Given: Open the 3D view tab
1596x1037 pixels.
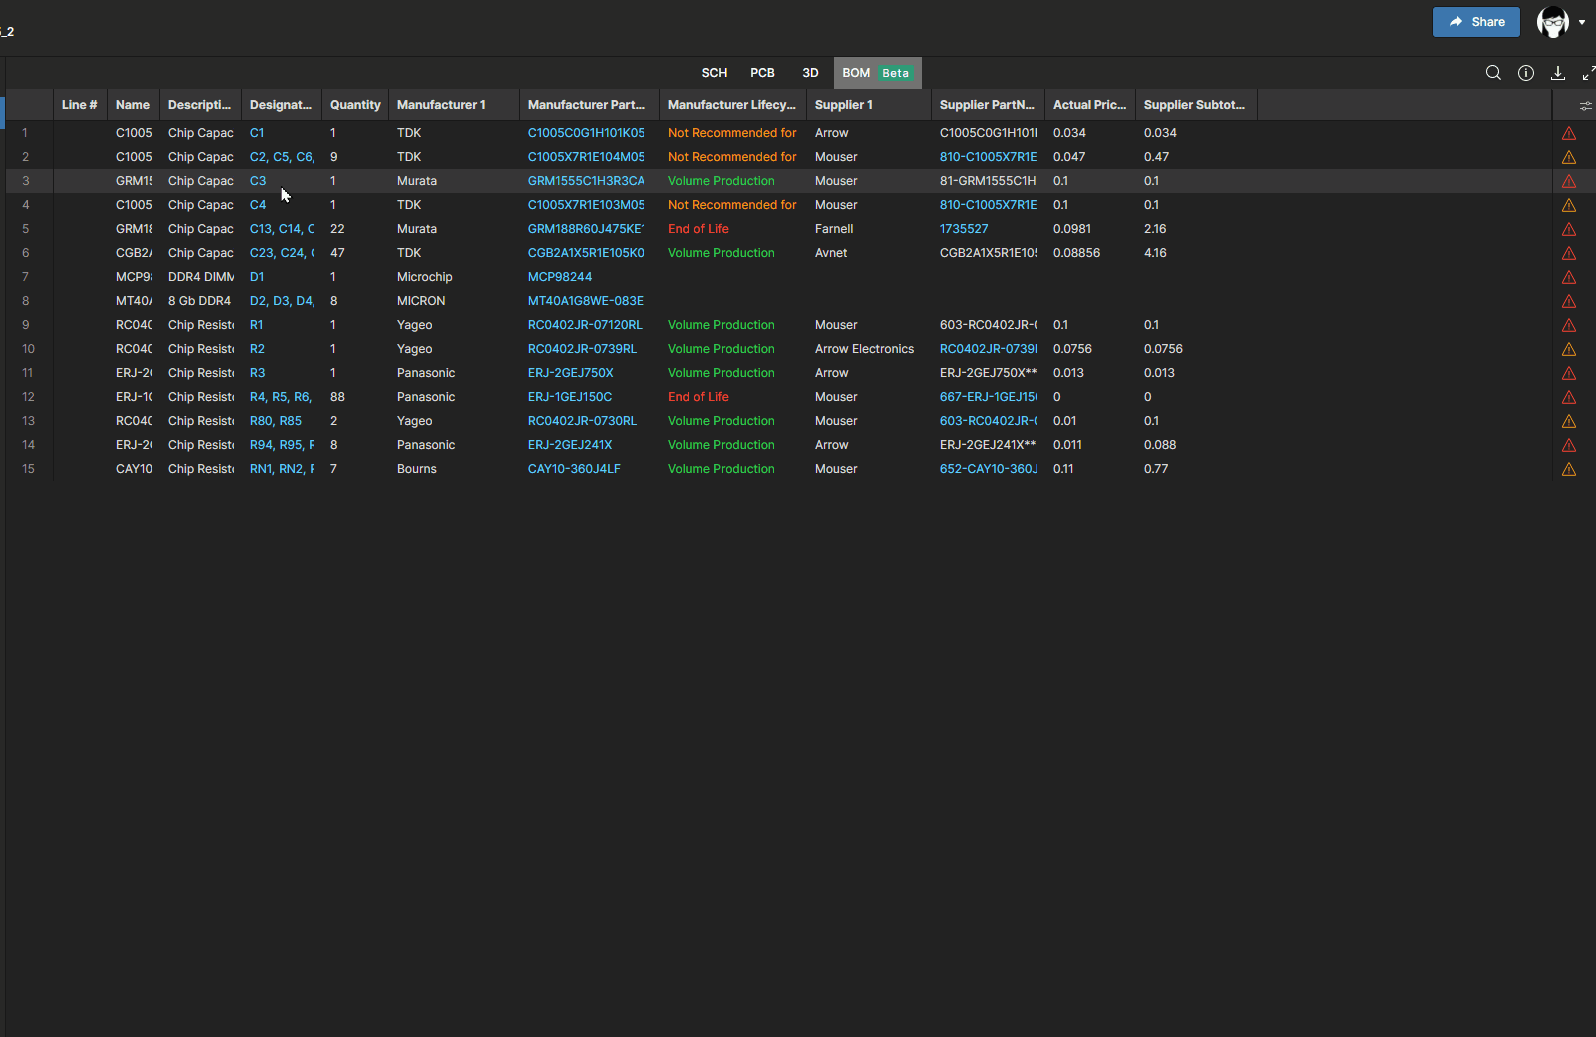Looking at the screenshot, I should (x=810, y=73).
